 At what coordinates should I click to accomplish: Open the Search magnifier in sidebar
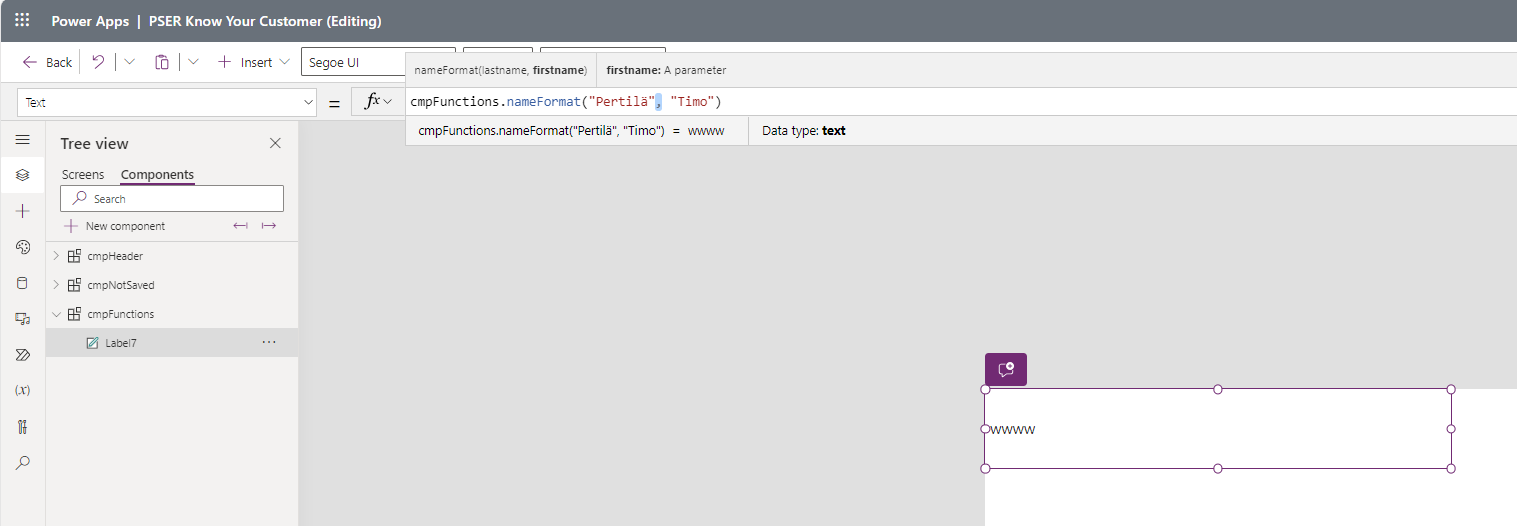pos(23,463)
